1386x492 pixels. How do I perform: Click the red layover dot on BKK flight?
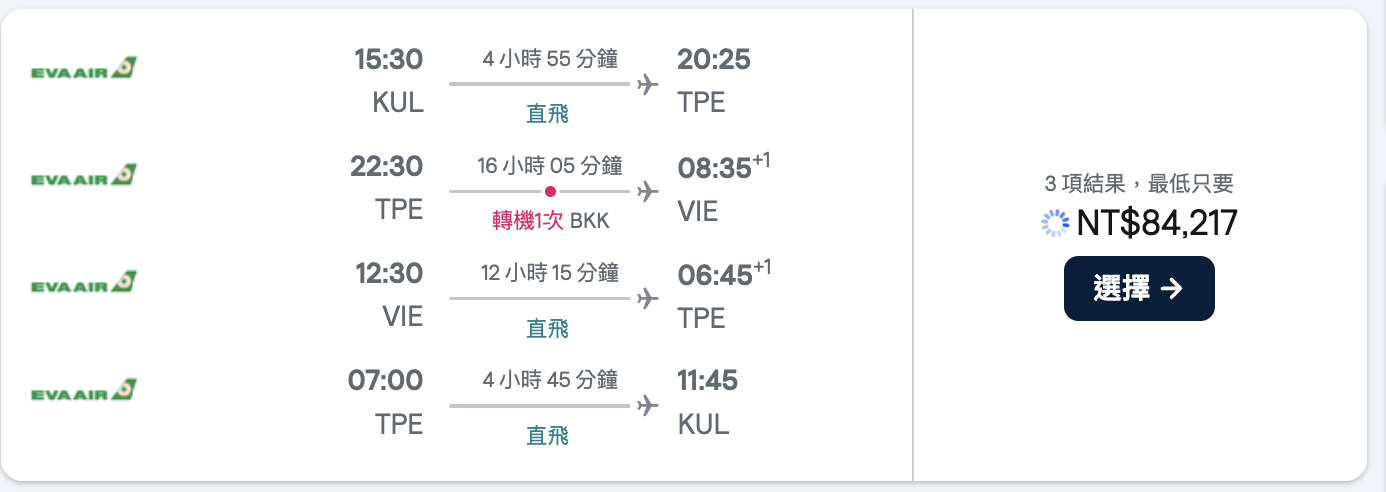(550, 191)
